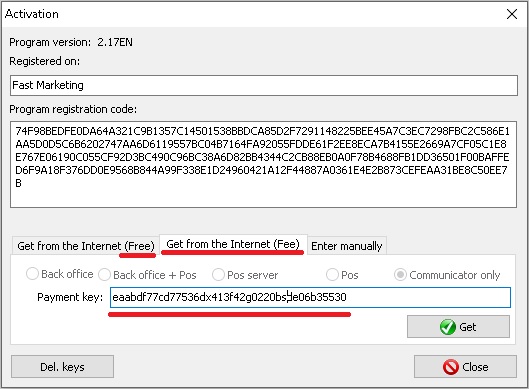Click the Program version 2.17EN text
529x389 pixels.
[71, 42]
